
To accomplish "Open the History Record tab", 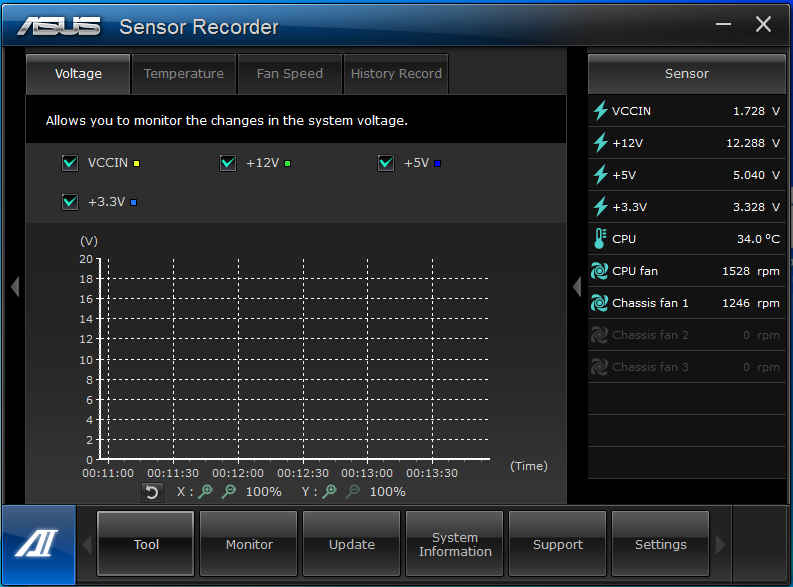I will pyautogui.click(x=396, y=74).
